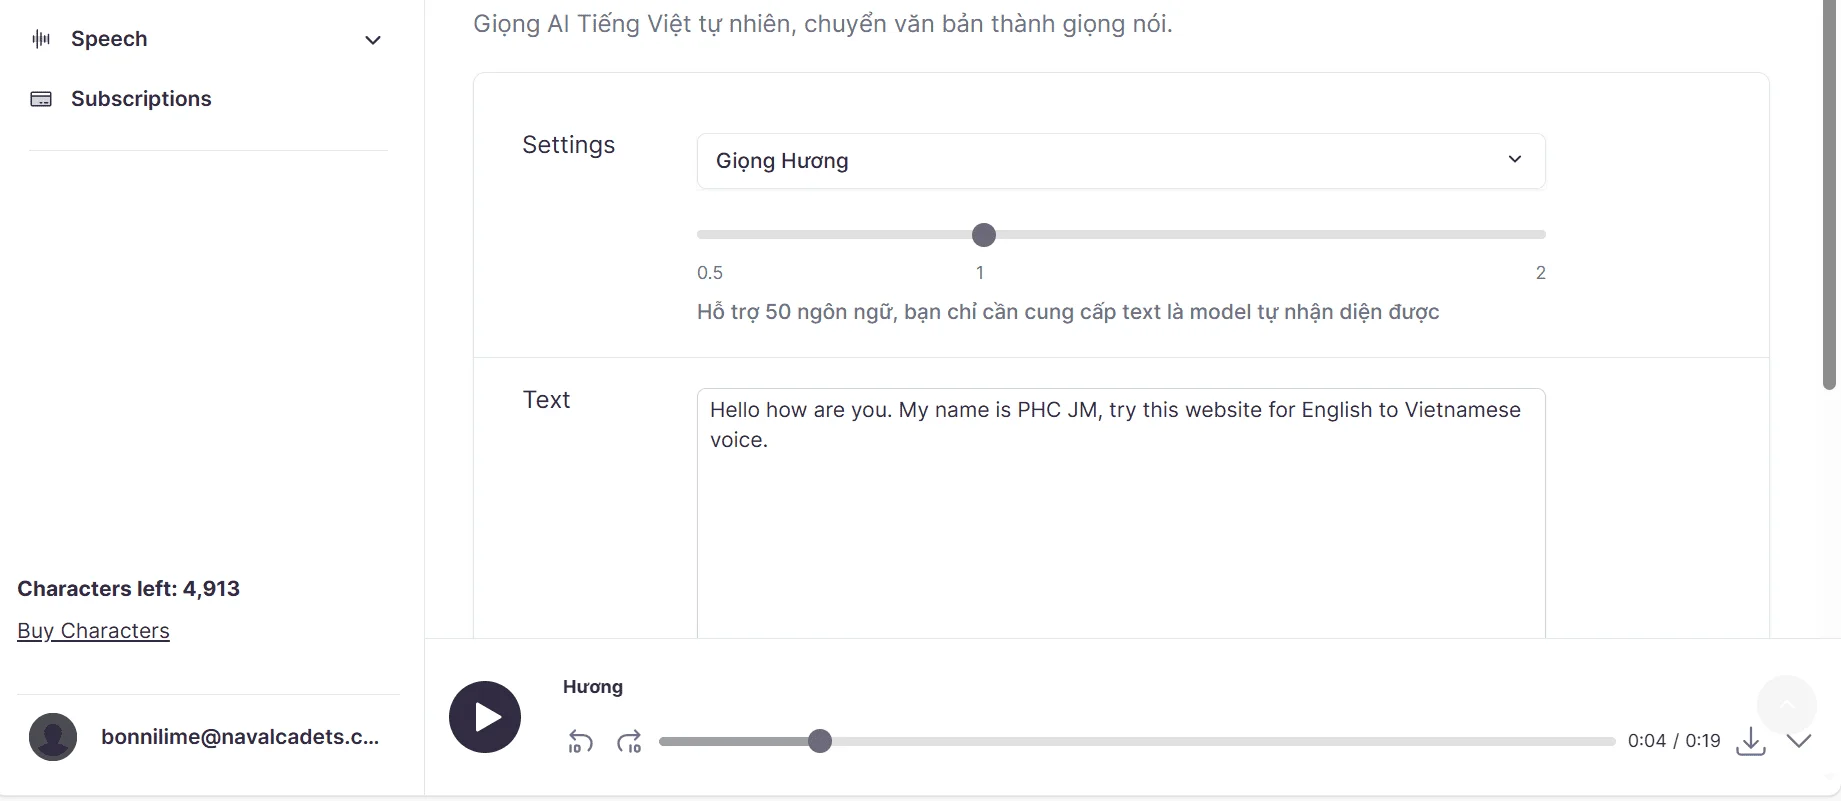Screen dimensions: 1841x801
Task: Click the speed slider handle at 1
Action: (984, 235)
